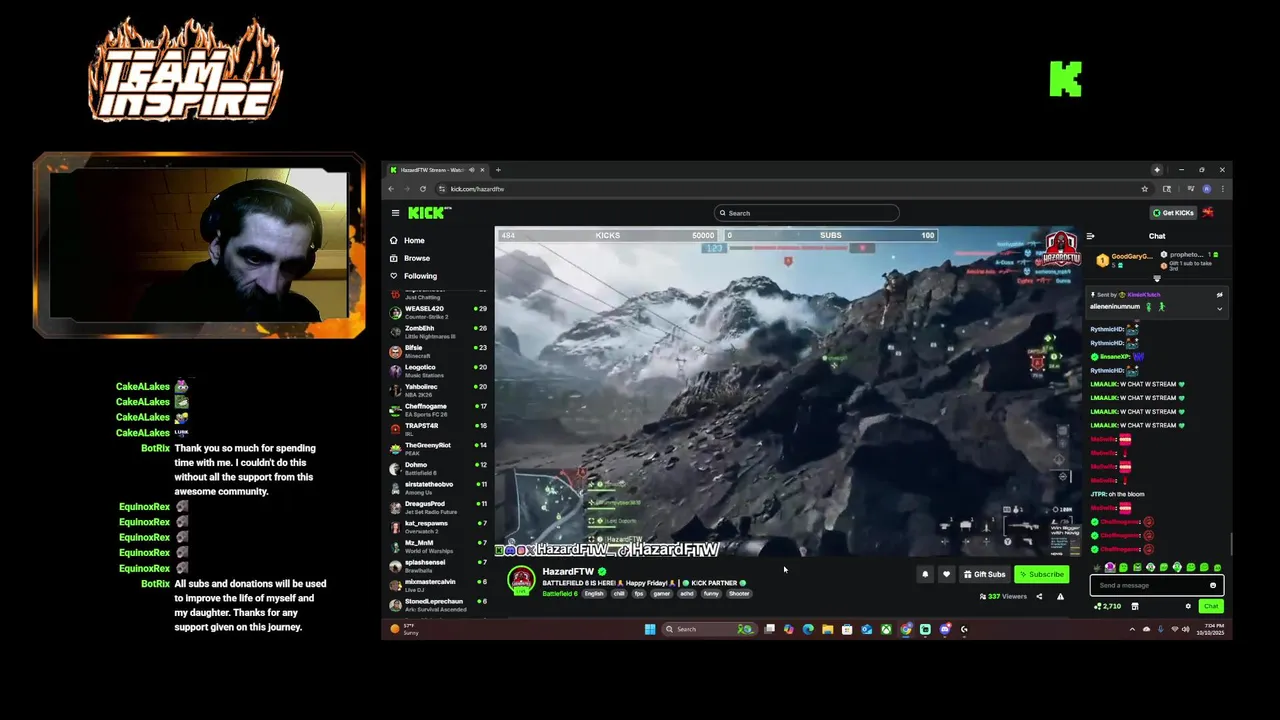1280x720 pixels.
Task: Open Leogolico channel in sidebar
Action: coord(438,371)
